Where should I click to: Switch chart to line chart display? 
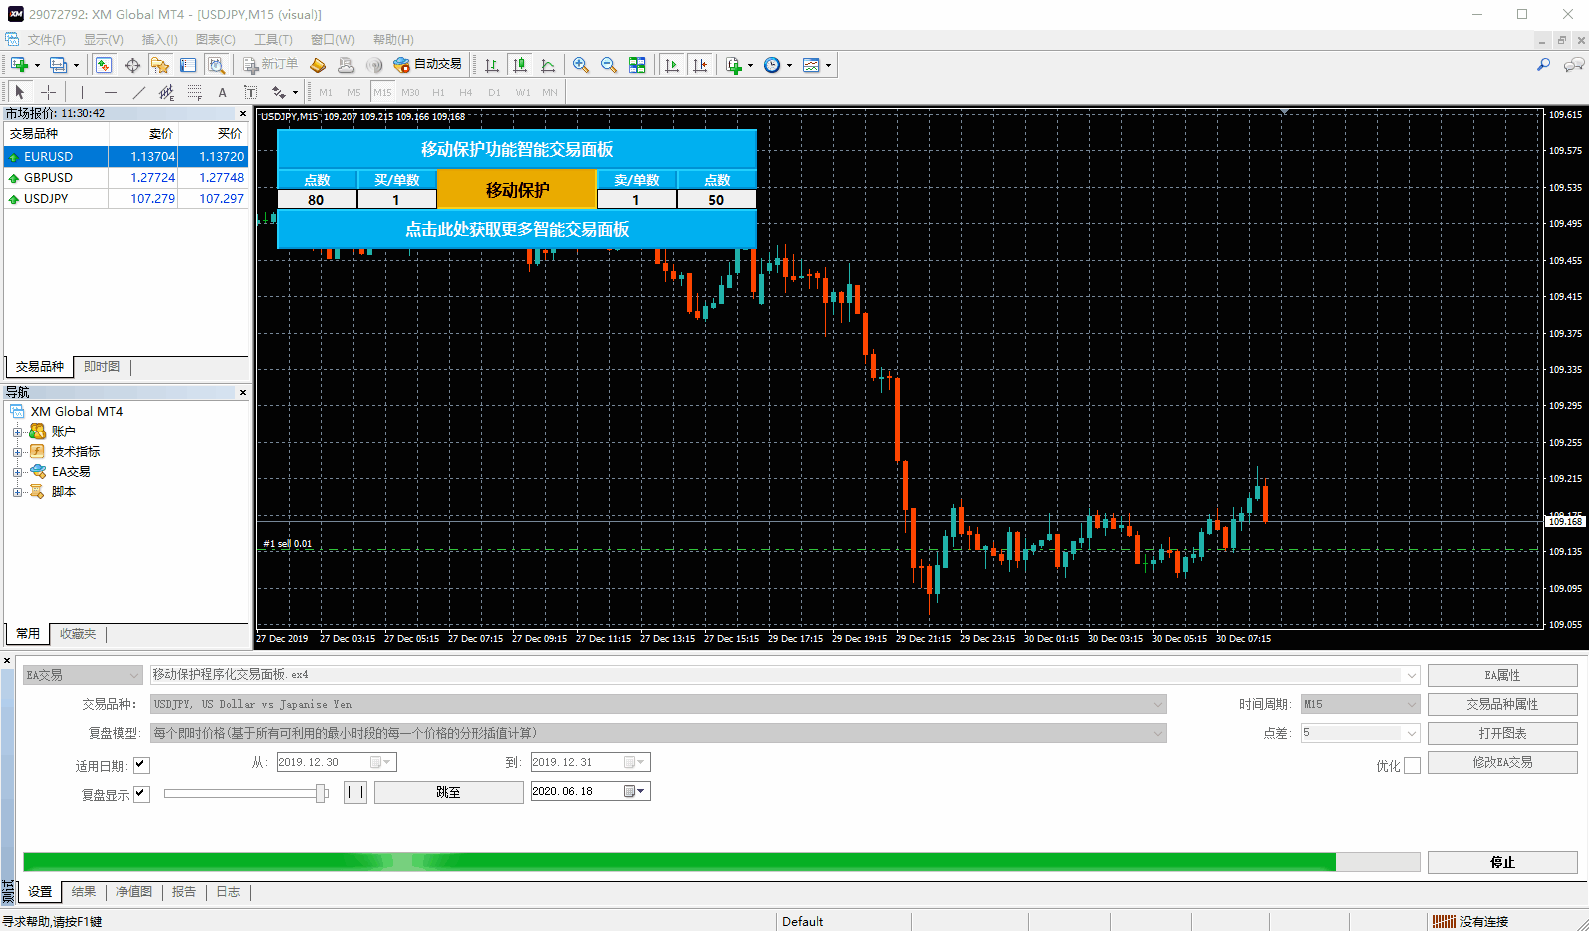pyautogui.click(x=548, y=65)
